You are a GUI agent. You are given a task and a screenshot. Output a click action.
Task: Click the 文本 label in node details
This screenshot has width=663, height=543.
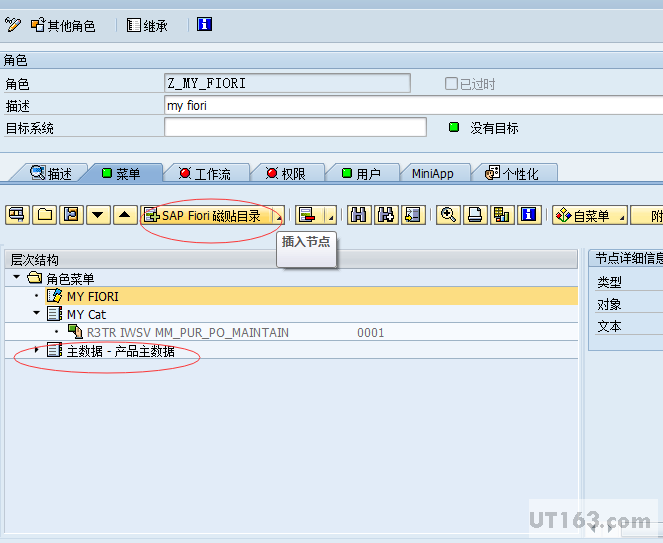(x=609, y=326)
